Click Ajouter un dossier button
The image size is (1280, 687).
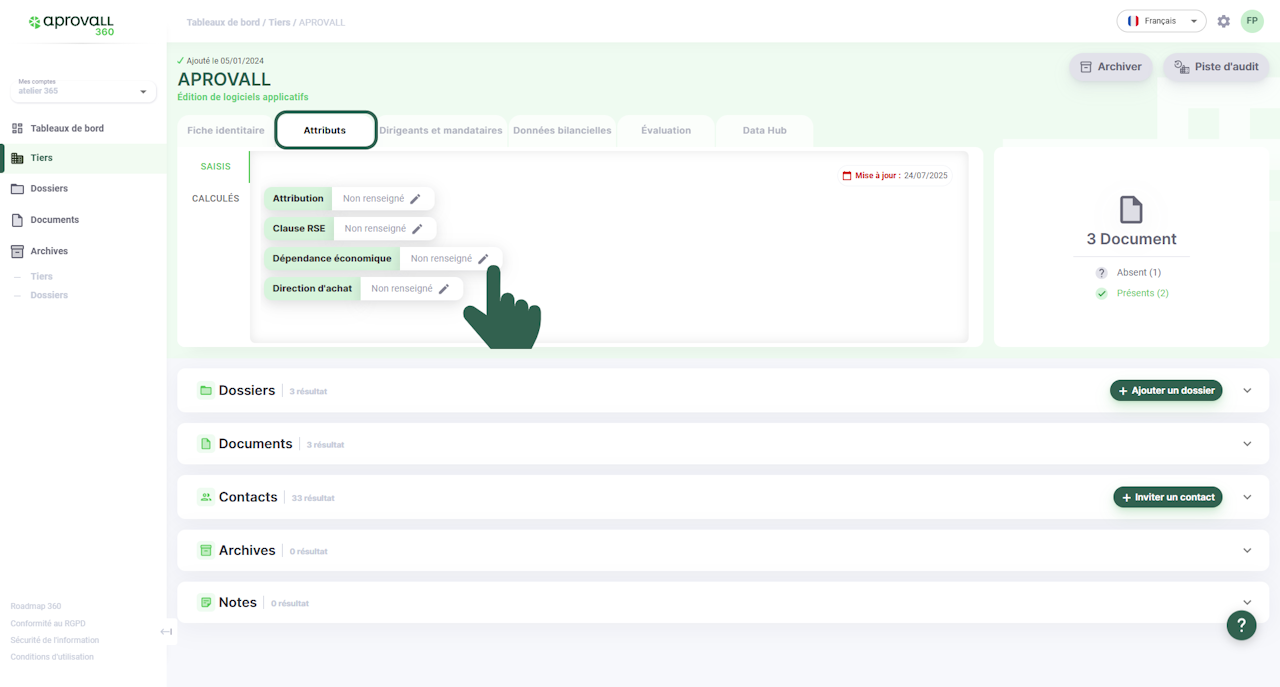[1166, 390]
